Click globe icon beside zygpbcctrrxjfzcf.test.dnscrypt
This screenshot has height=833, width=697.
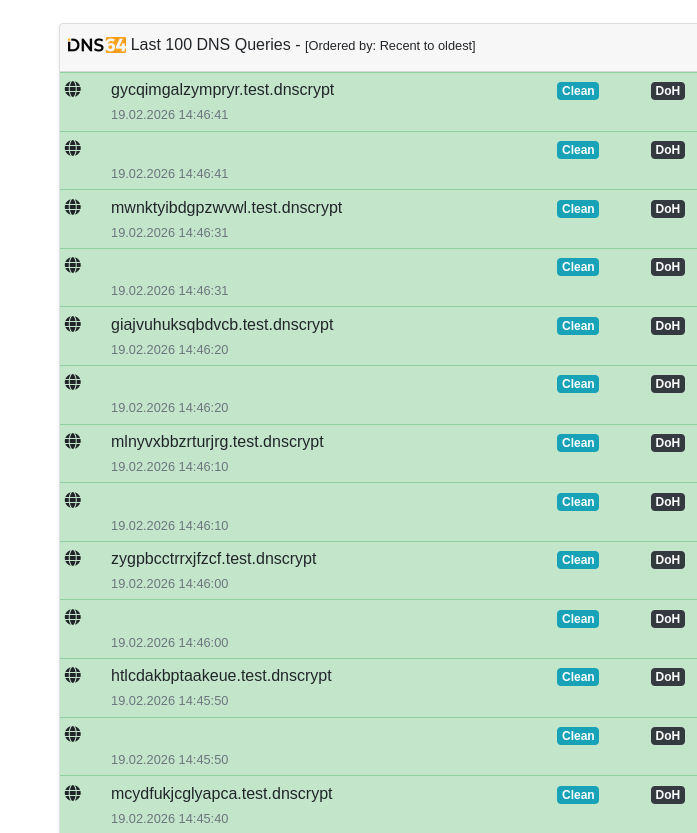[x=73, y=558]
